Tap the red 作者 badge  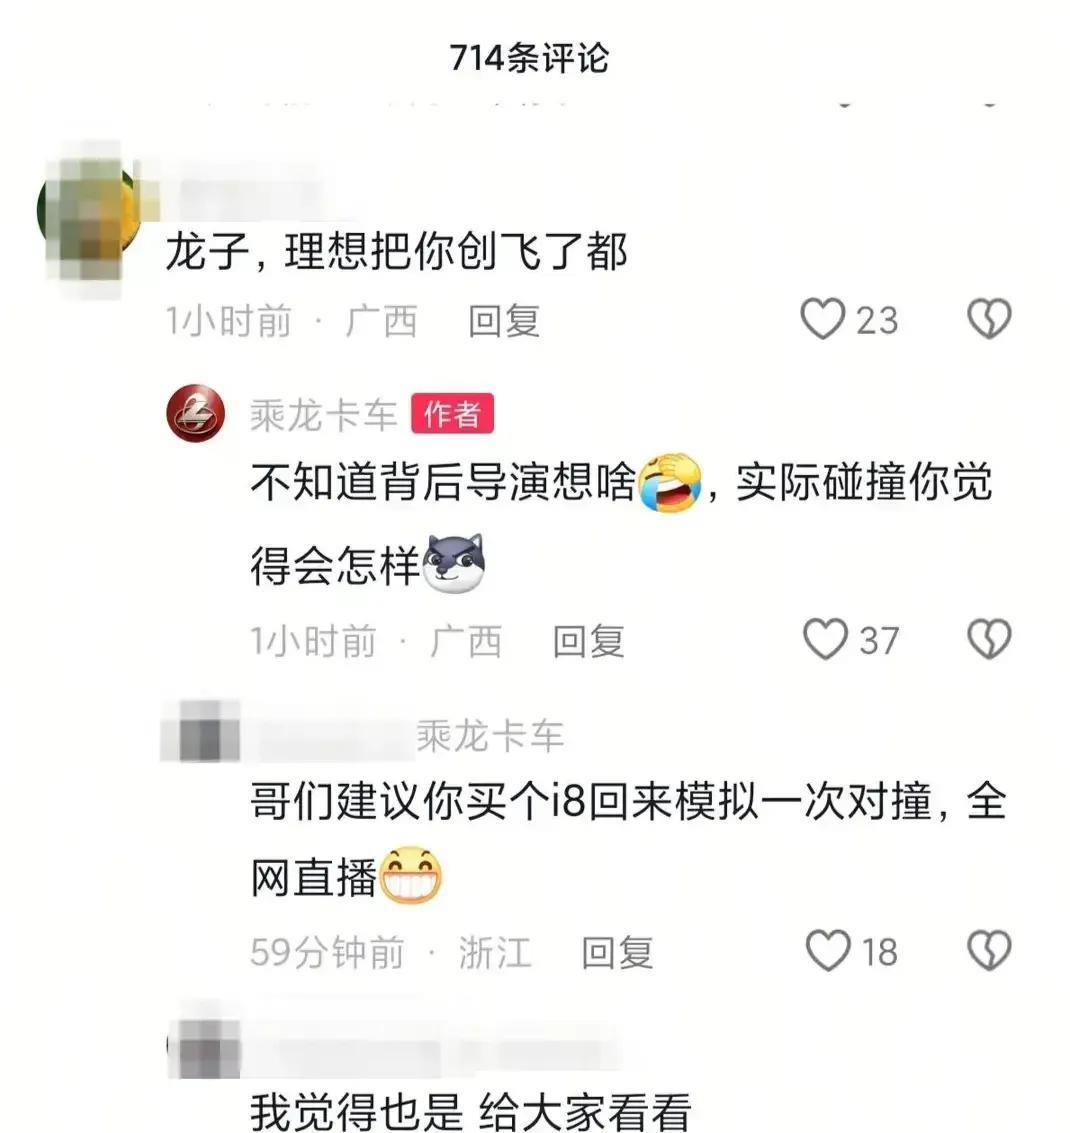(x=452, y=413)
